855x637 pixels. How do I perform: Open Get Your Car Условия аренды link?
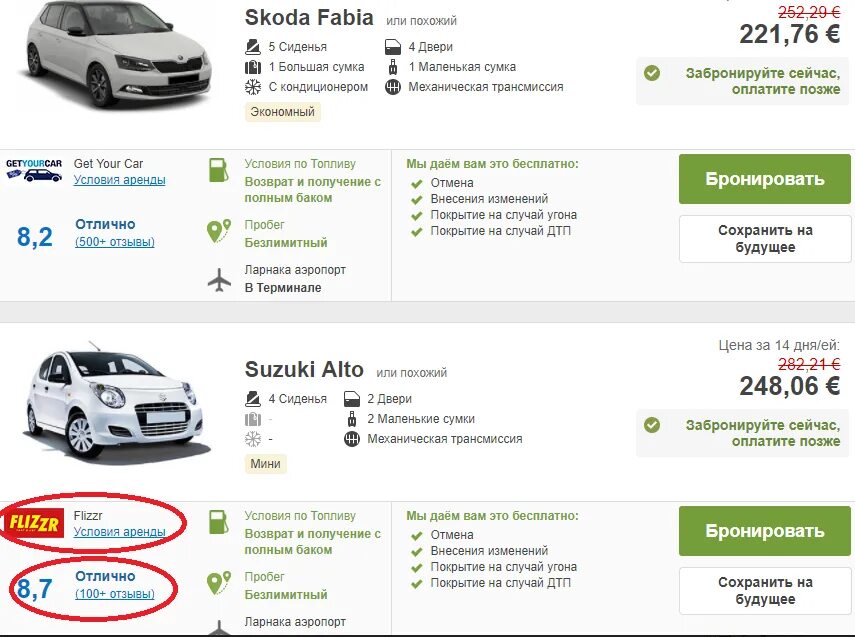(120, 180)
